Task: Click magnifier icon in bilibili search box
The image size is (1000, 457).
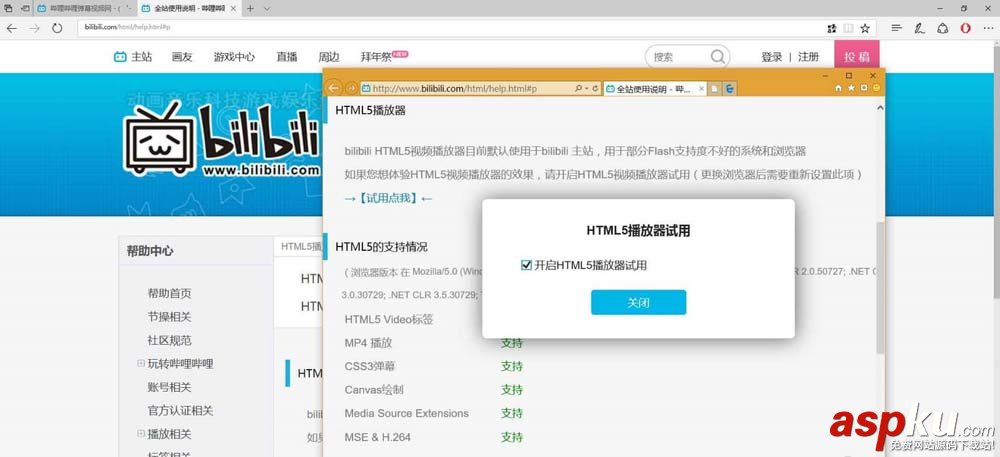Action: click(717, 57)
